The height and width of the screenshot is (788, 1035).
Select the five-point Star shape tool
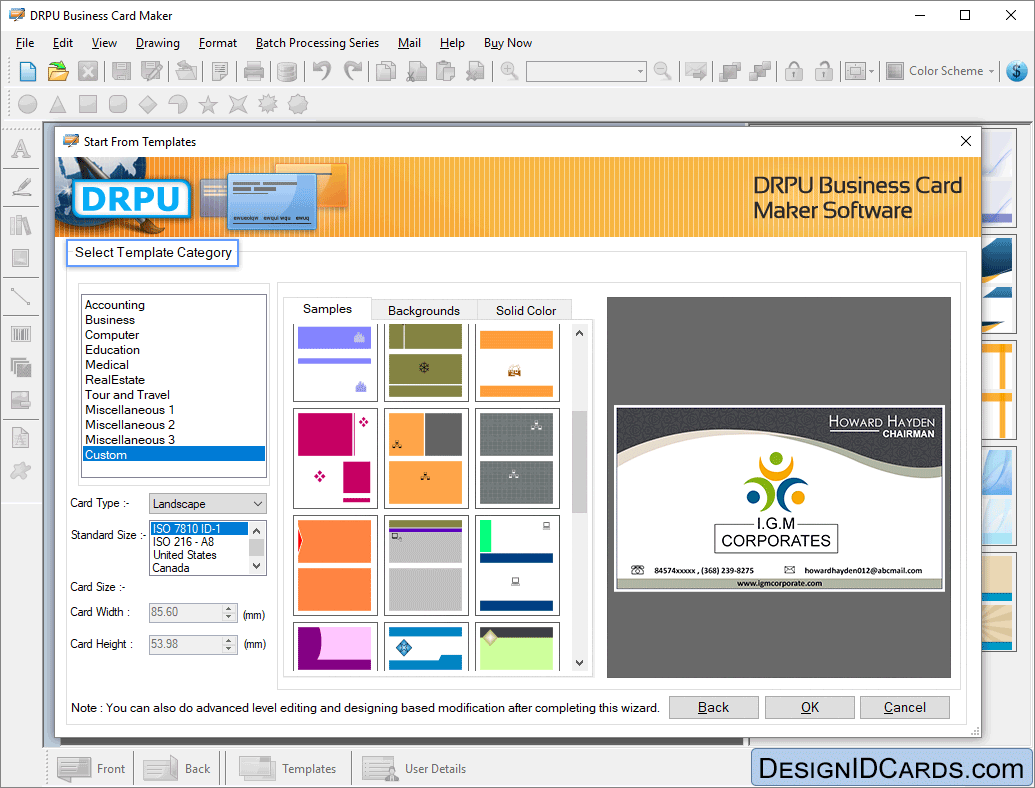click(x=208, y=104)
